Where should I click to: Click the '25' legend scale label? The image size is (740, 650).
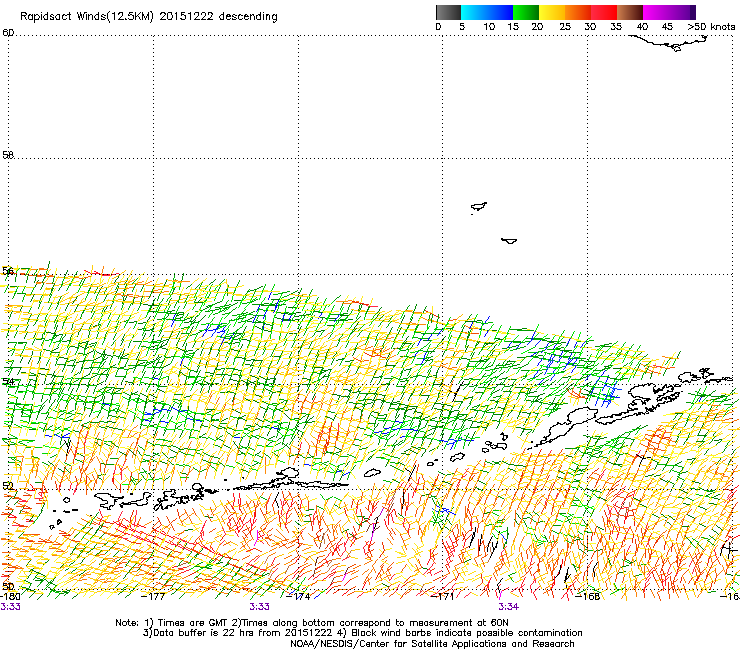(565, 27)
